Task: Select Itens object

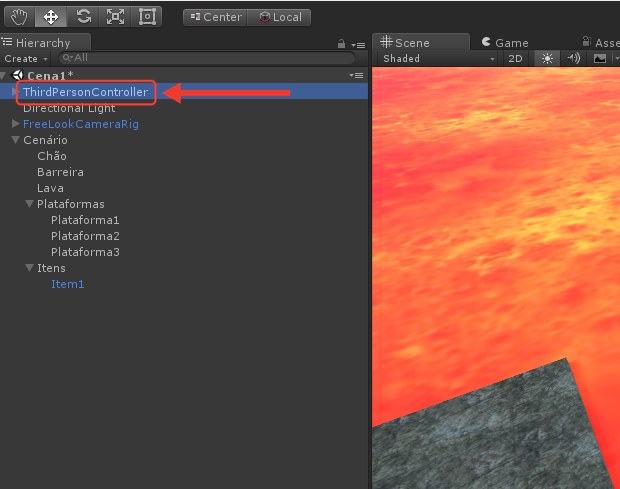Action: pyautogui.click(x=51, y=268)
